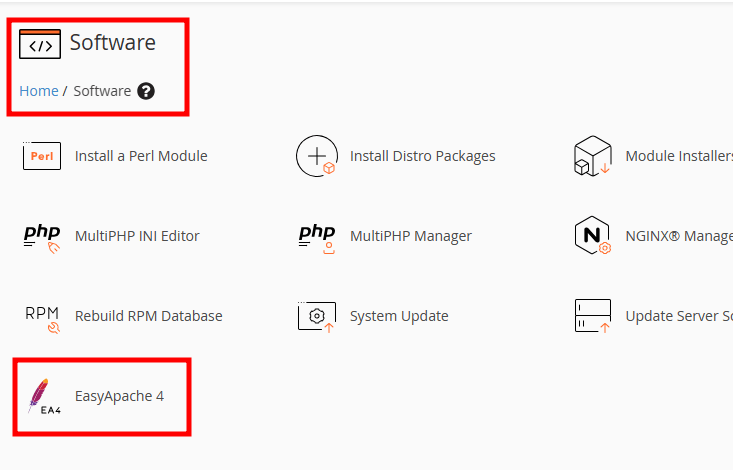Screen dimensions: 733x470
Task: Open Rebuild RPM Database
Action: coord(149,316)
